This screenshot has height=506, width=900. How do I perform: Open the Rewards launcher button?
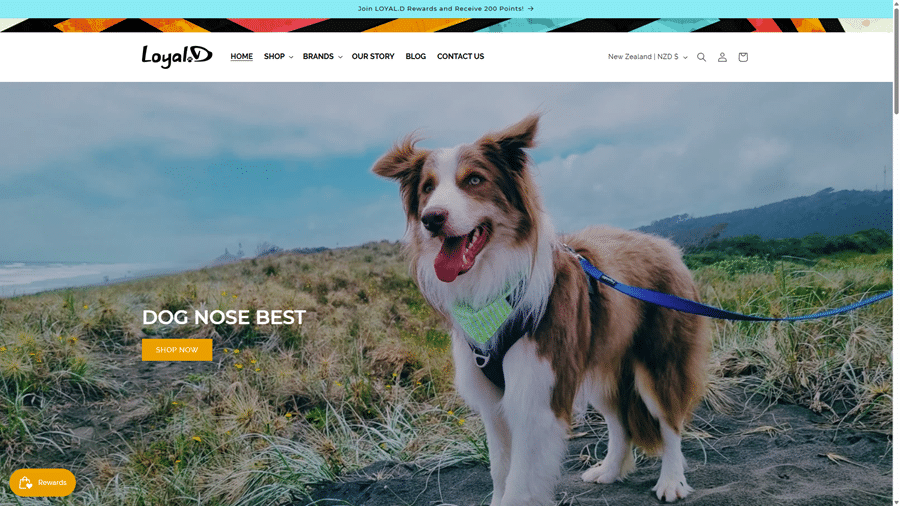click(x=42, y=482)
